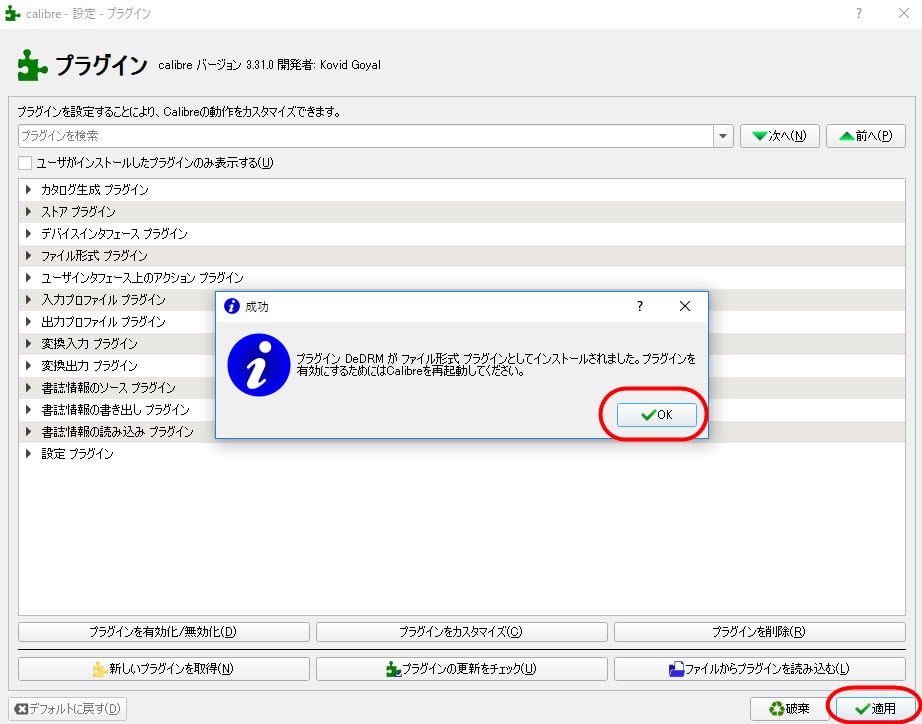
Task: Expand カタログ生成 プラグイン category
Action: pyautogui.click(x=28, y=189)
